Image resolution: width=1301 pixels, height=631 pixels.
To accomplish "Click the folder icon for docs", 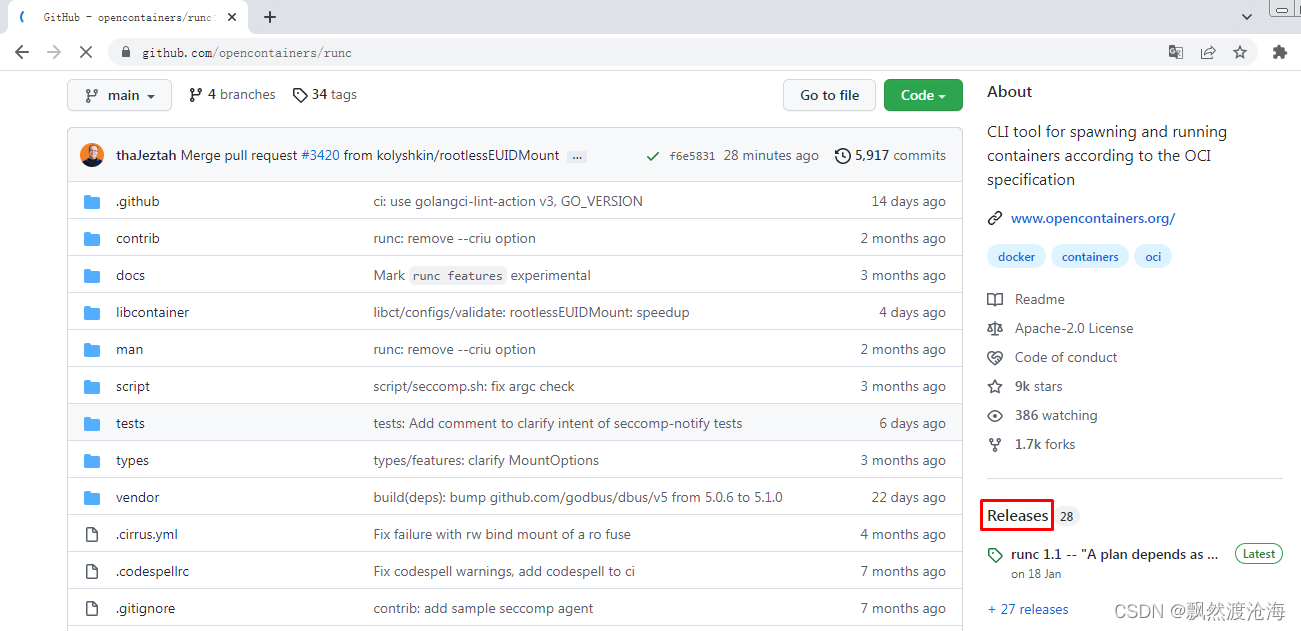I will [92, 275].
